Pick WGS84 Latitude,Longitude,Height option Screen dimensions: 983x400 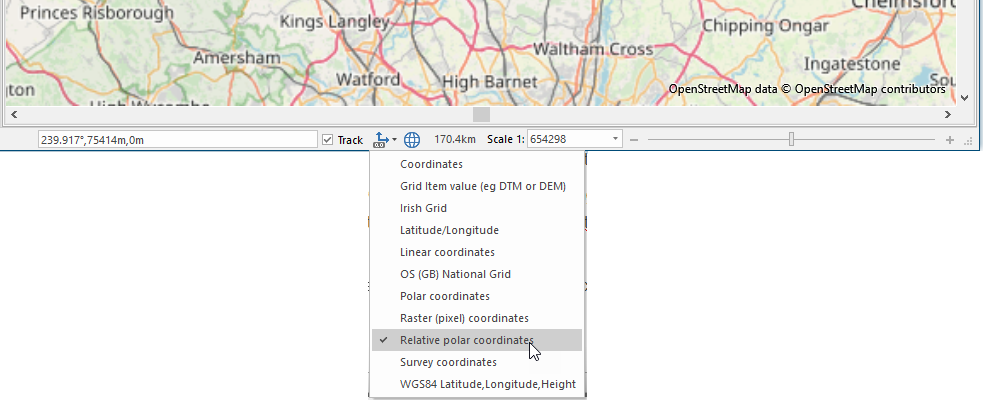[x=487, y=384]
